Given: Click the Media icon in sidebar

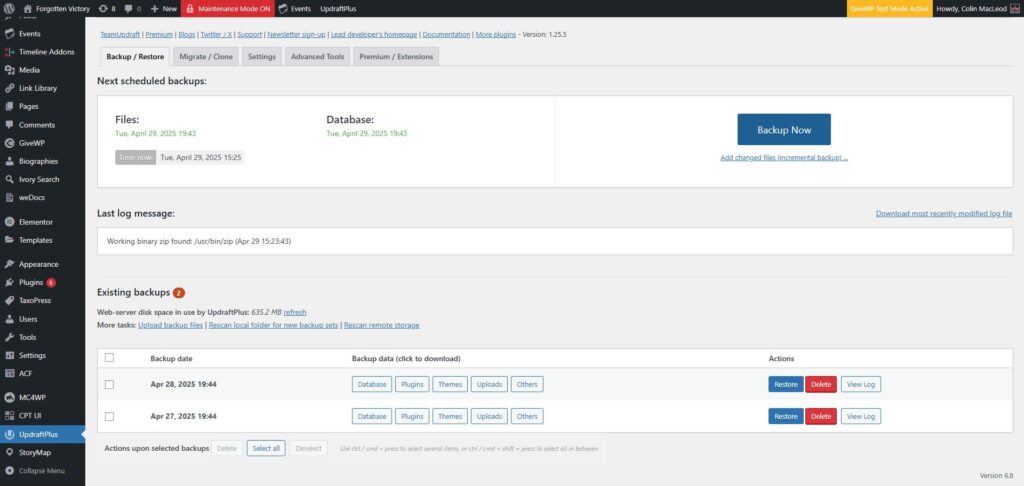Looking at the screenshot, I should point(9,70).
